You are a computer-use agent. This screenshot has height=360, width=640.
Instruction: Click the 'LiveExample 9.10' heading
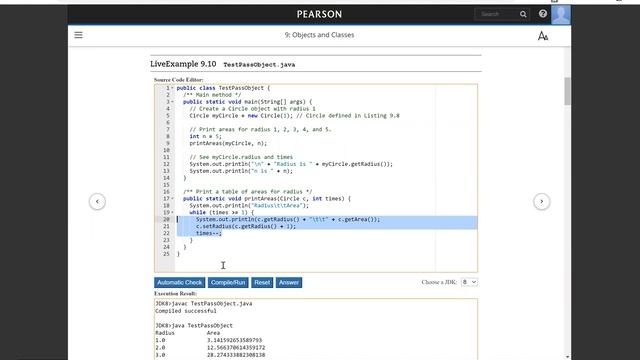click(x=183, y=64)
